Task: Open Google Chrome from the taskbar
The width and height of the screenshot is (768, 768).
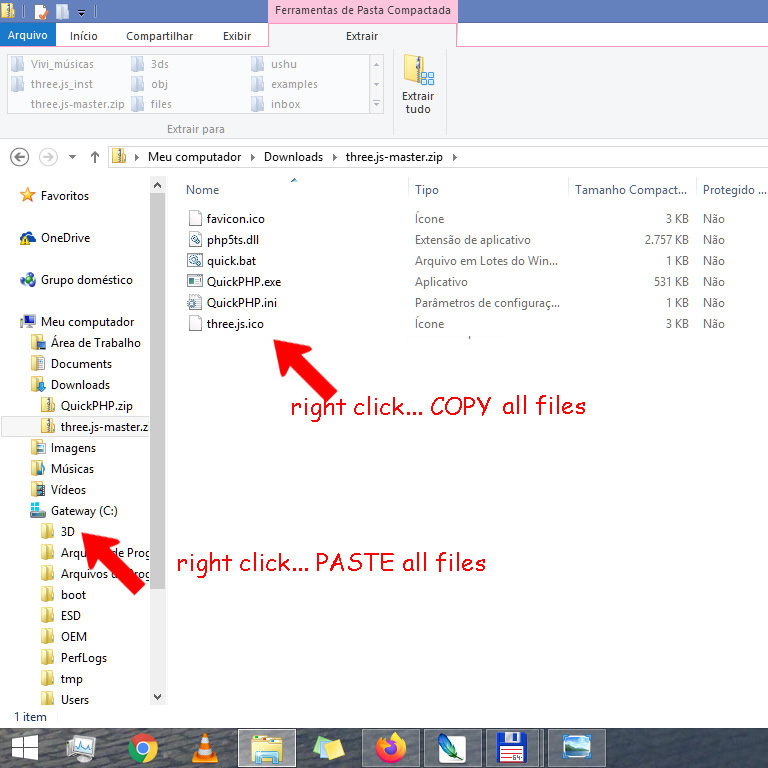Action: point(143,748)
